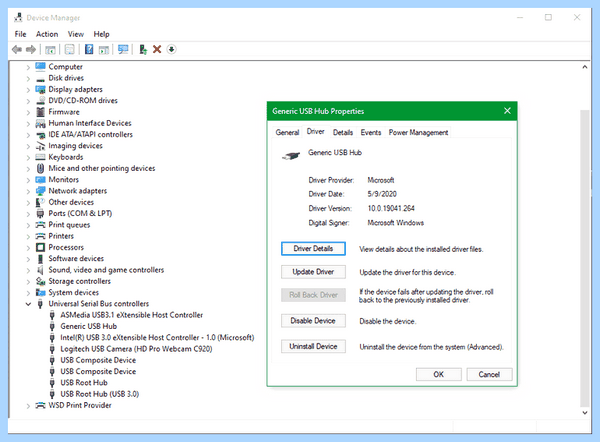The width and height of the screenshot is (600, 442).
Task: Select the DVD/CD-ROM drives icon
Action: (40, 101)
